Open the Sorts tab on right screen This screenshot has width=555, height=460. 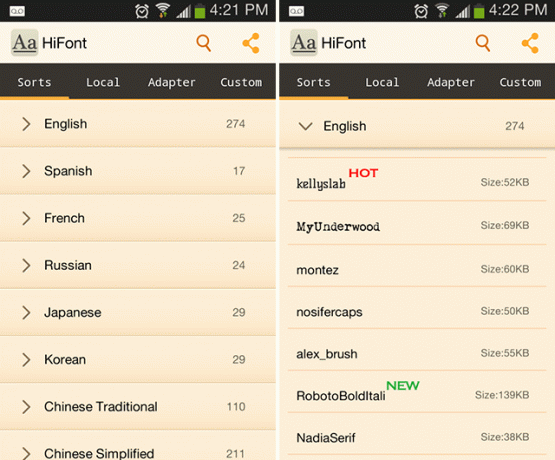point(314,82)
